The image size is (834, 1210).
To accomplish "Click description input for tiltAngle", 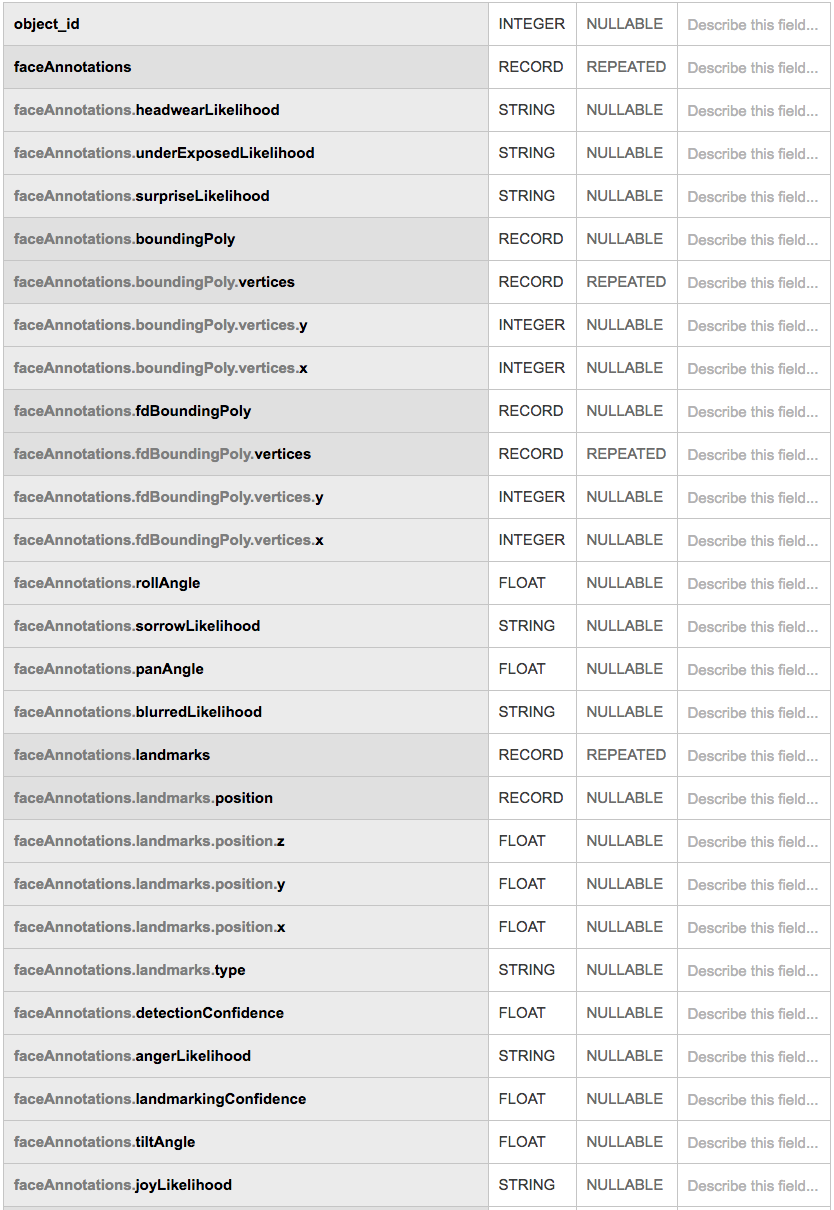I will 752,1143.
